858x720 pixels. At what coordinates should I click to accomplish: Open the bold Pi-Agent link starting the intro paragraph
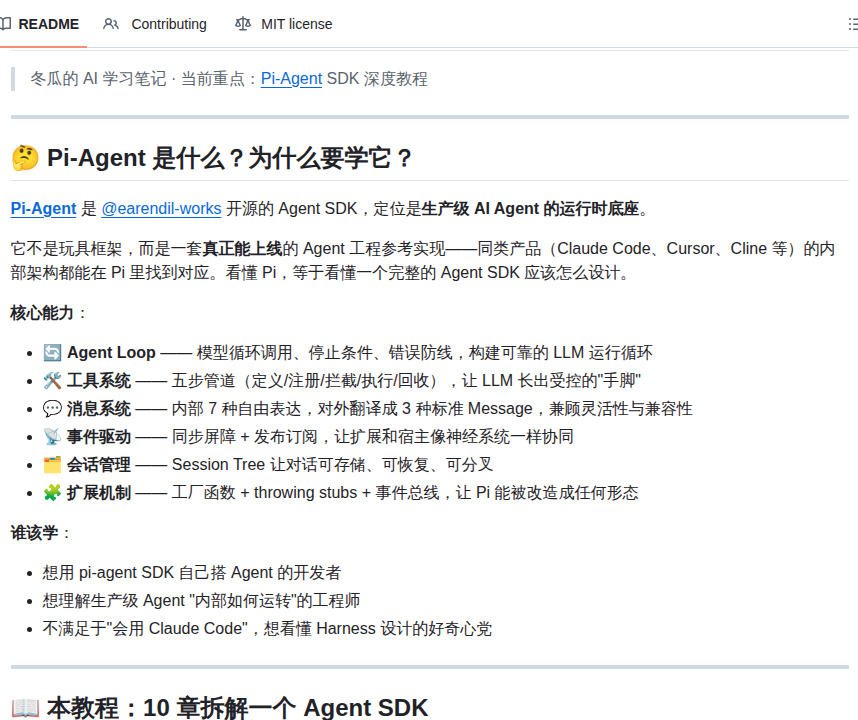pos(43,208)
